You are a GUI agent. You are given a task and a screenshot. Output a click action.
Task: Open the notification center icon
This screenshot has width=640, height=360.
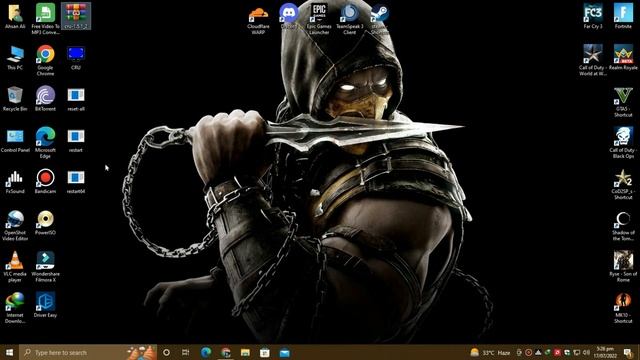point(628,352)
